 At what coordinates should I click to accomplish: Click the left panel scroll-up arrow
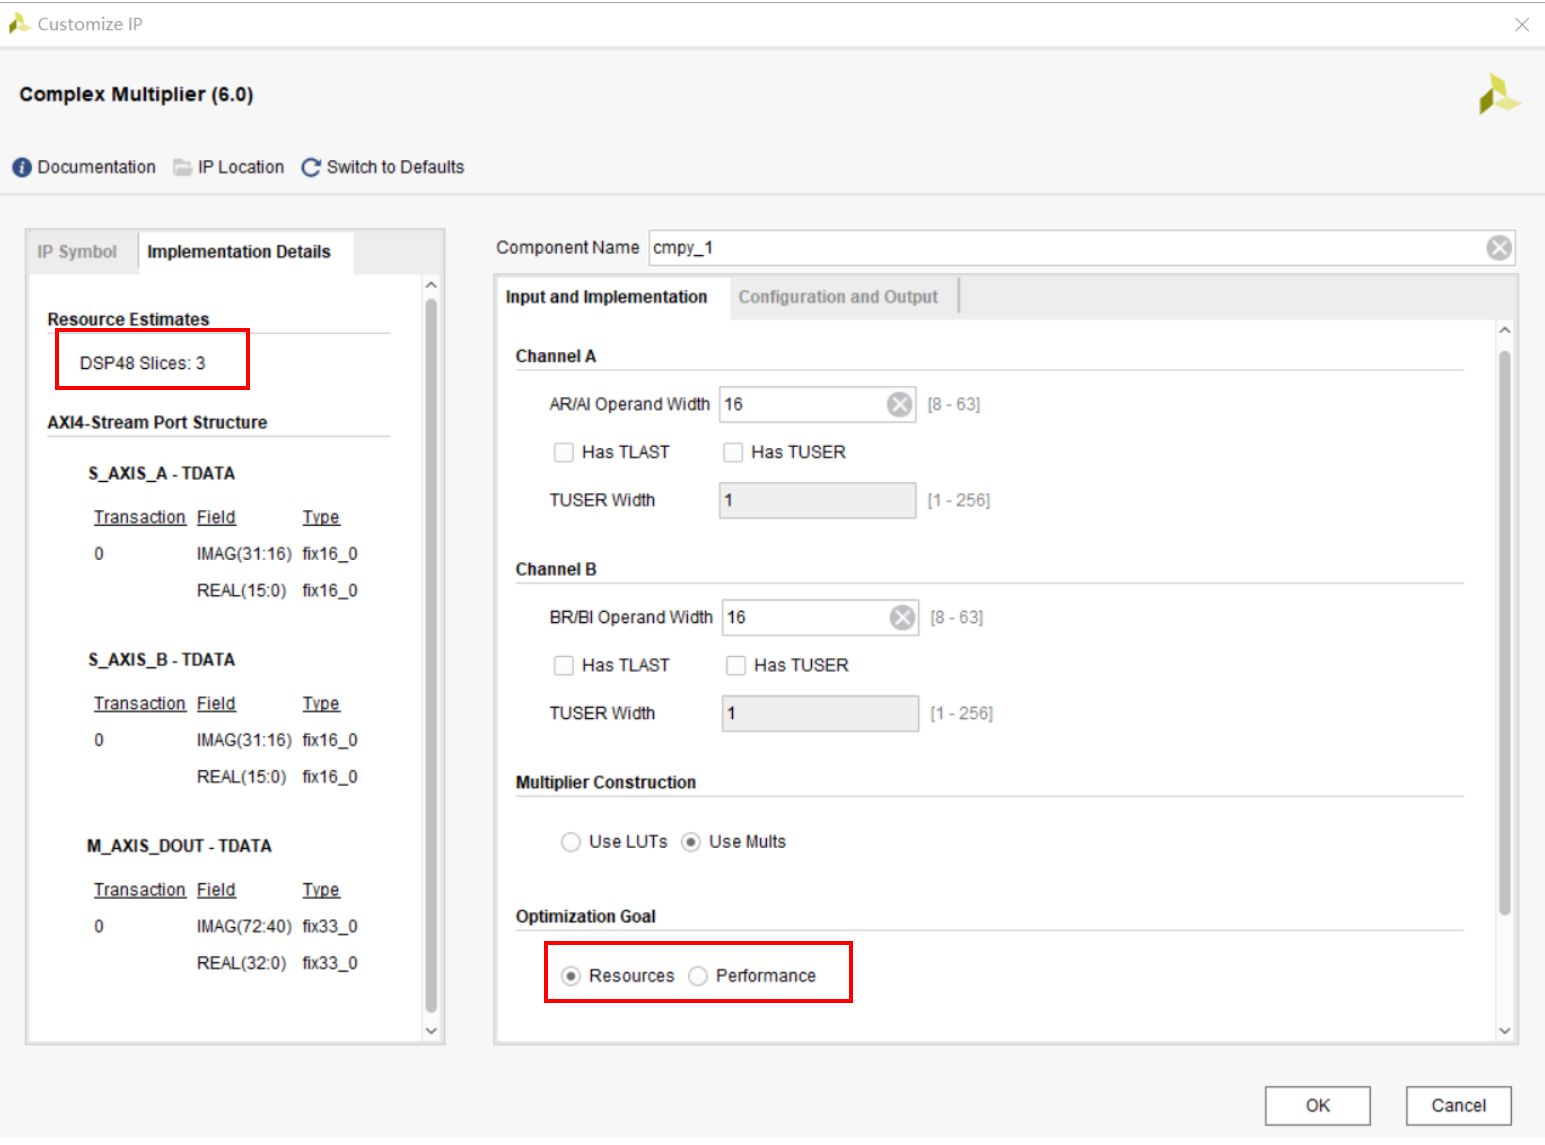431,286
